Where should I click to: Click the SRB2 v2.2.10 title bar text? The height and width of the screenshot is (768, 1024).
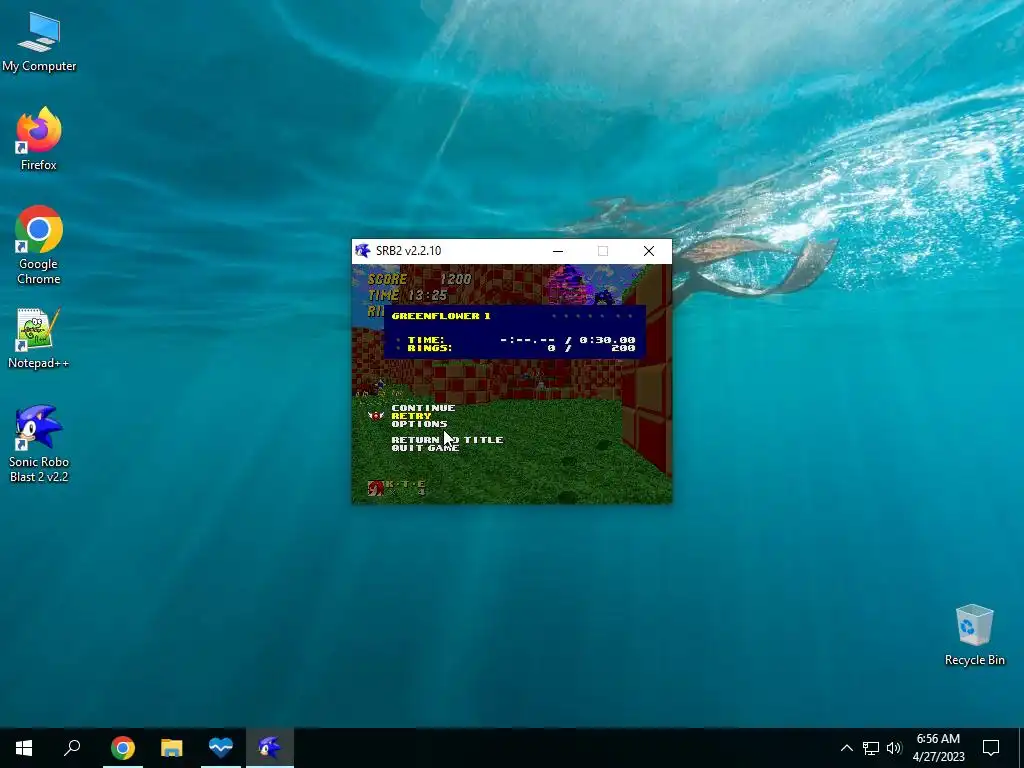(x=408, y=251)
